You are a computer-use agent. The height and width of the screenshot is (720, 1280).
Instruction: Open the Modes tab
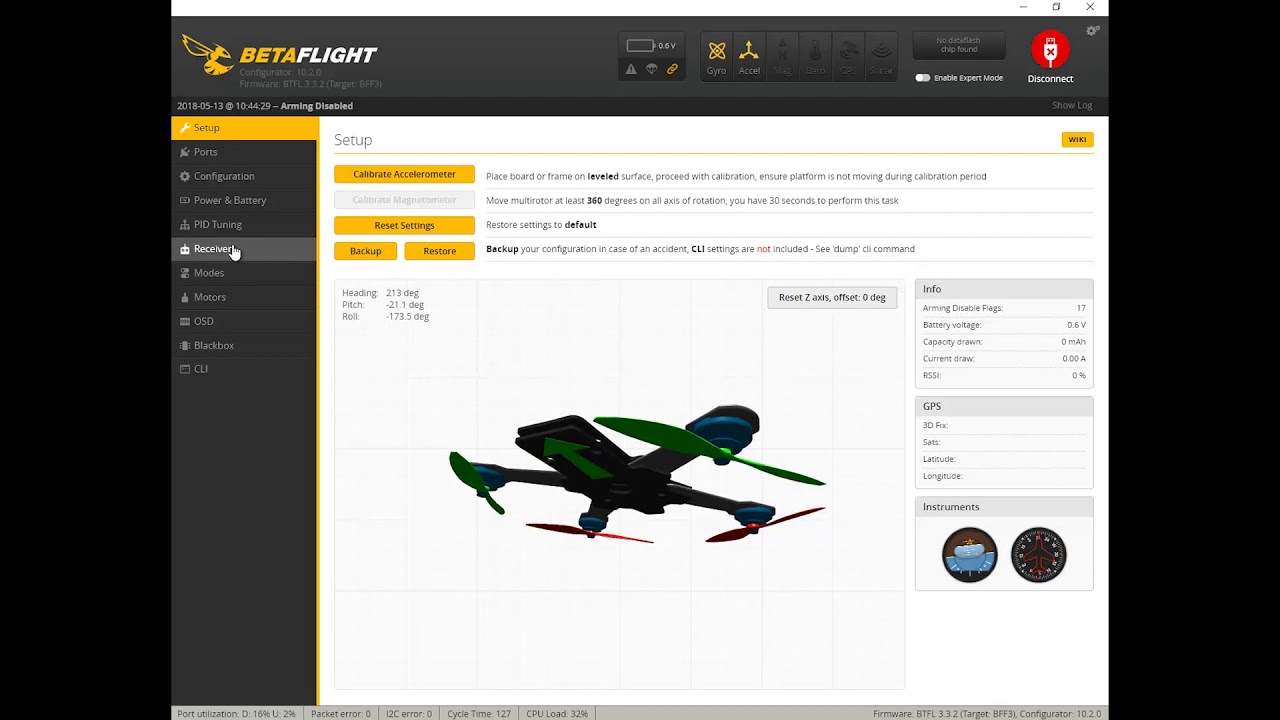tap(245, 273)
